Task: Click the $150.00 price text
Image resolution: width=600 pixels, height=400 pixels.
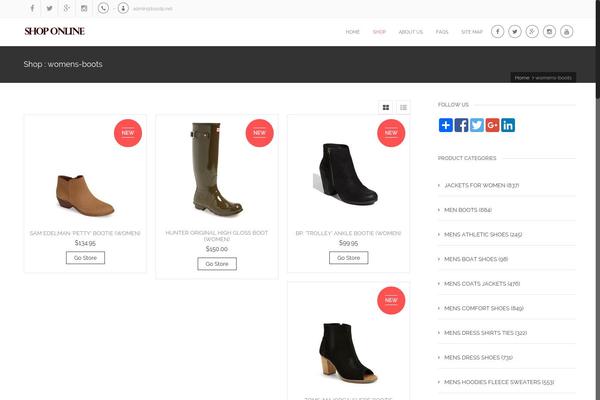Action: point(217,249)
